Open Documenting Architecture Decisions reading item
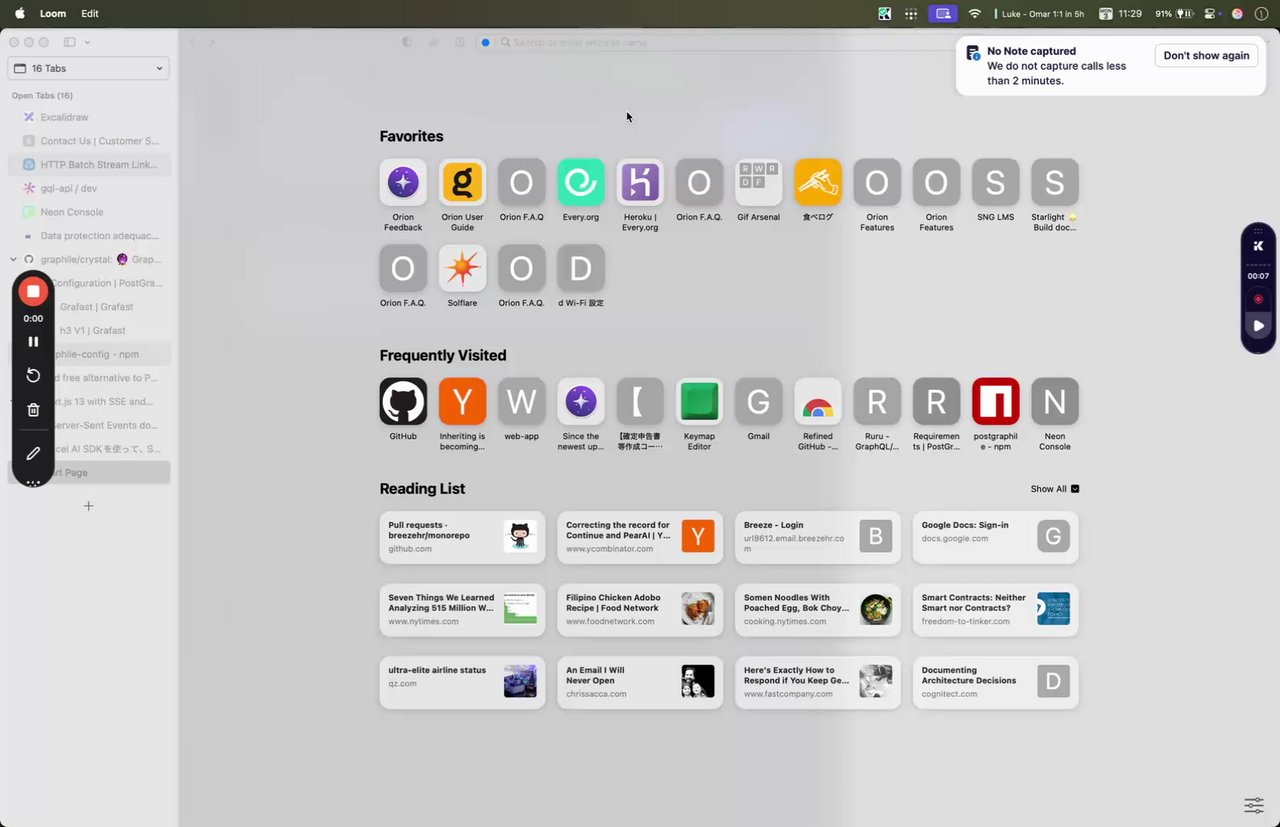 coord(995,682)
